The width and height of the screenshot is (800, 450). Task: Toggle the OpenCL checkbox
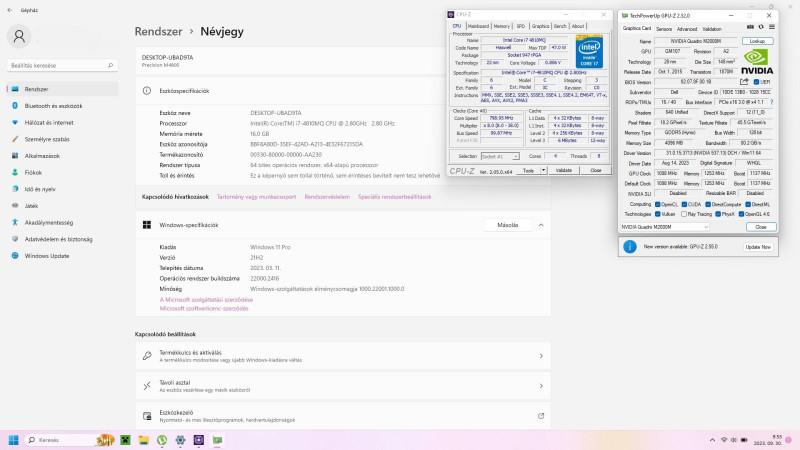tap(658, 204)
